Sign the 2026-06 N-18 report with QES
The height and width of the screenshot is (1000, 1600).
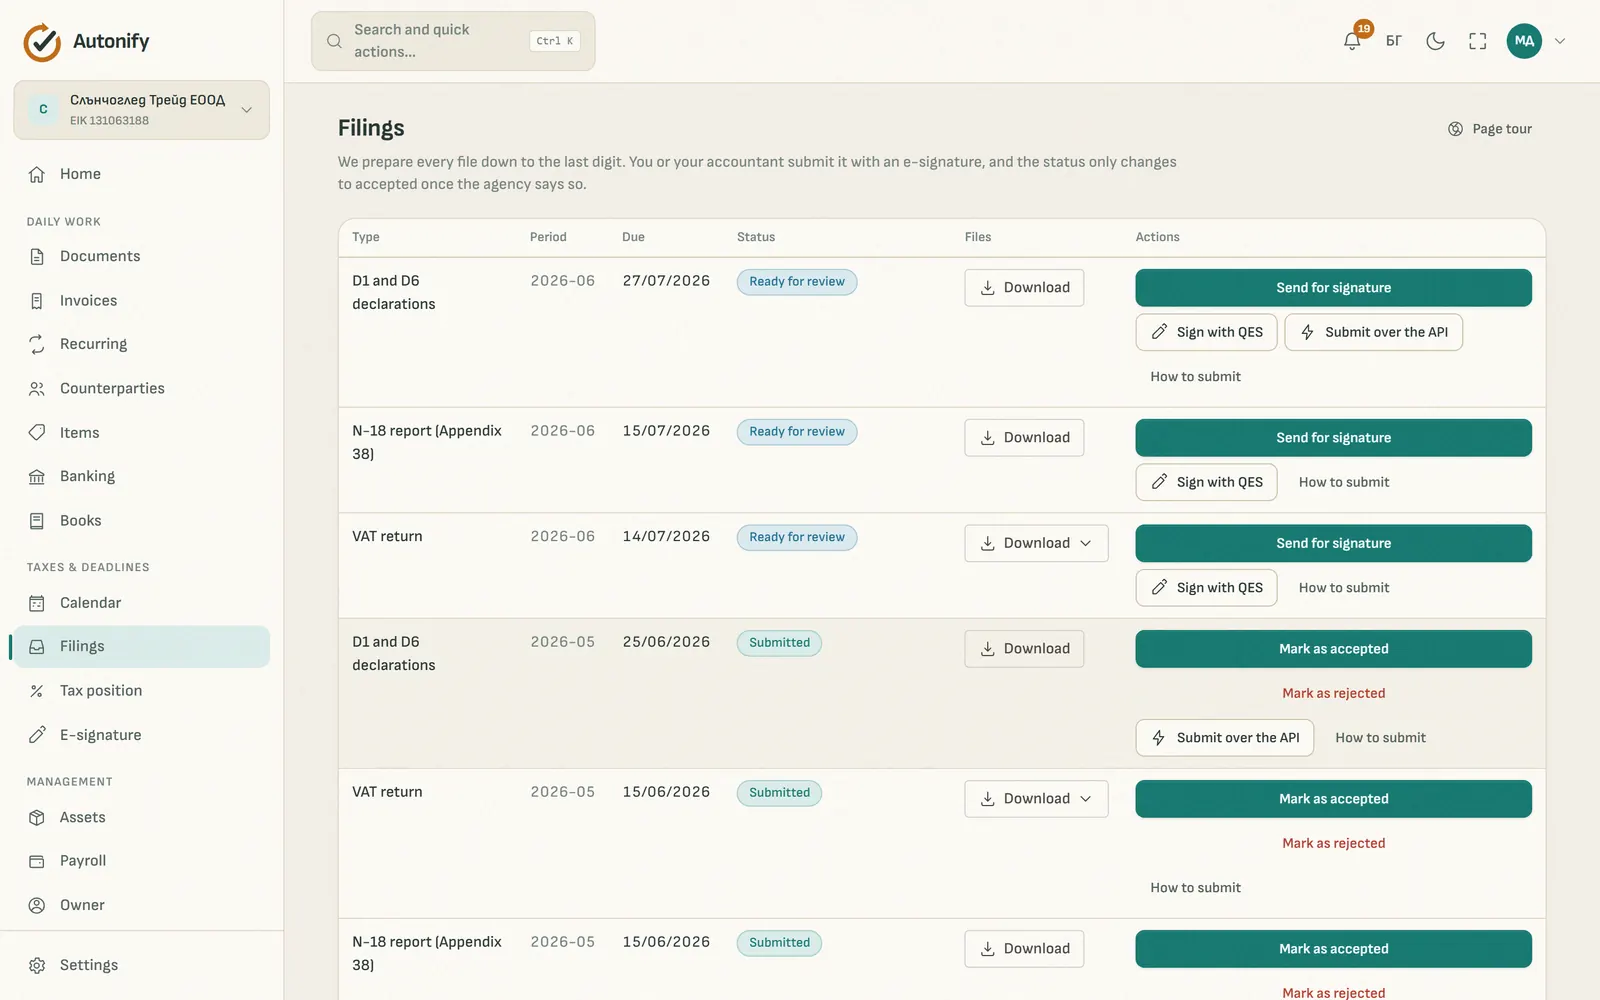1206,482
